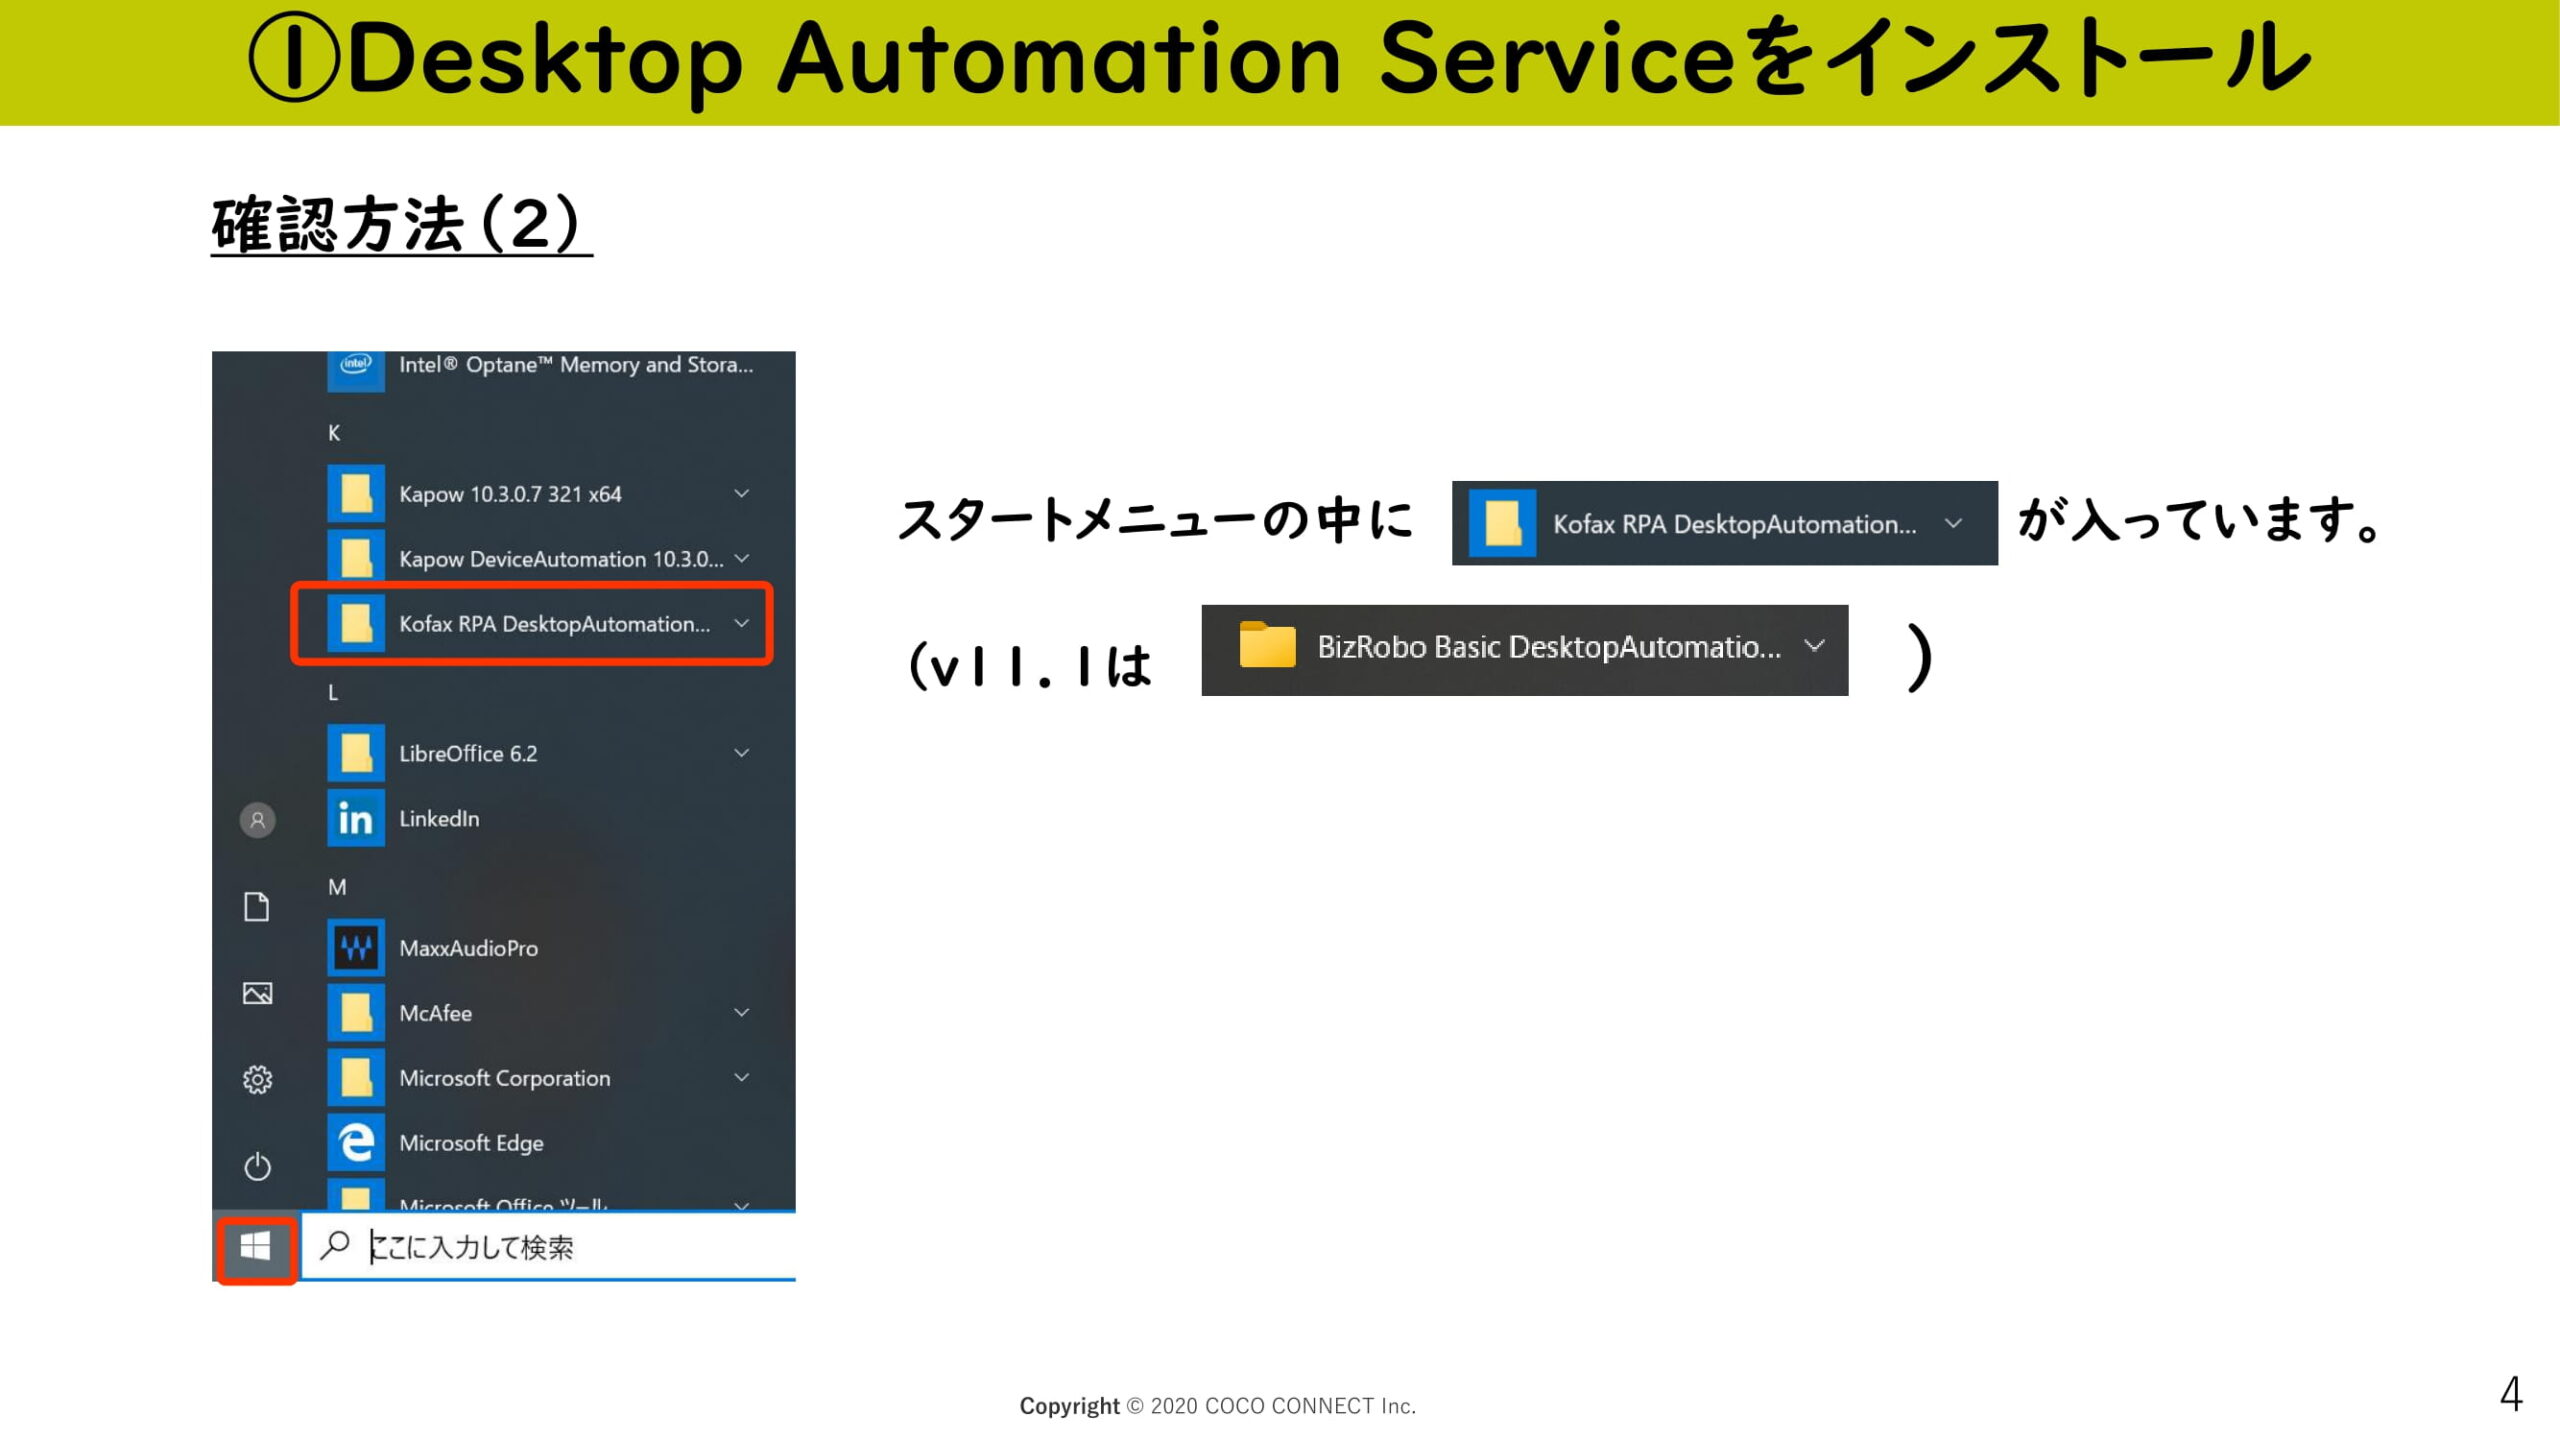Launch the LinkedIn app icon
The width and height of the screenshot is (2560, 1440).
click(356, 818)
